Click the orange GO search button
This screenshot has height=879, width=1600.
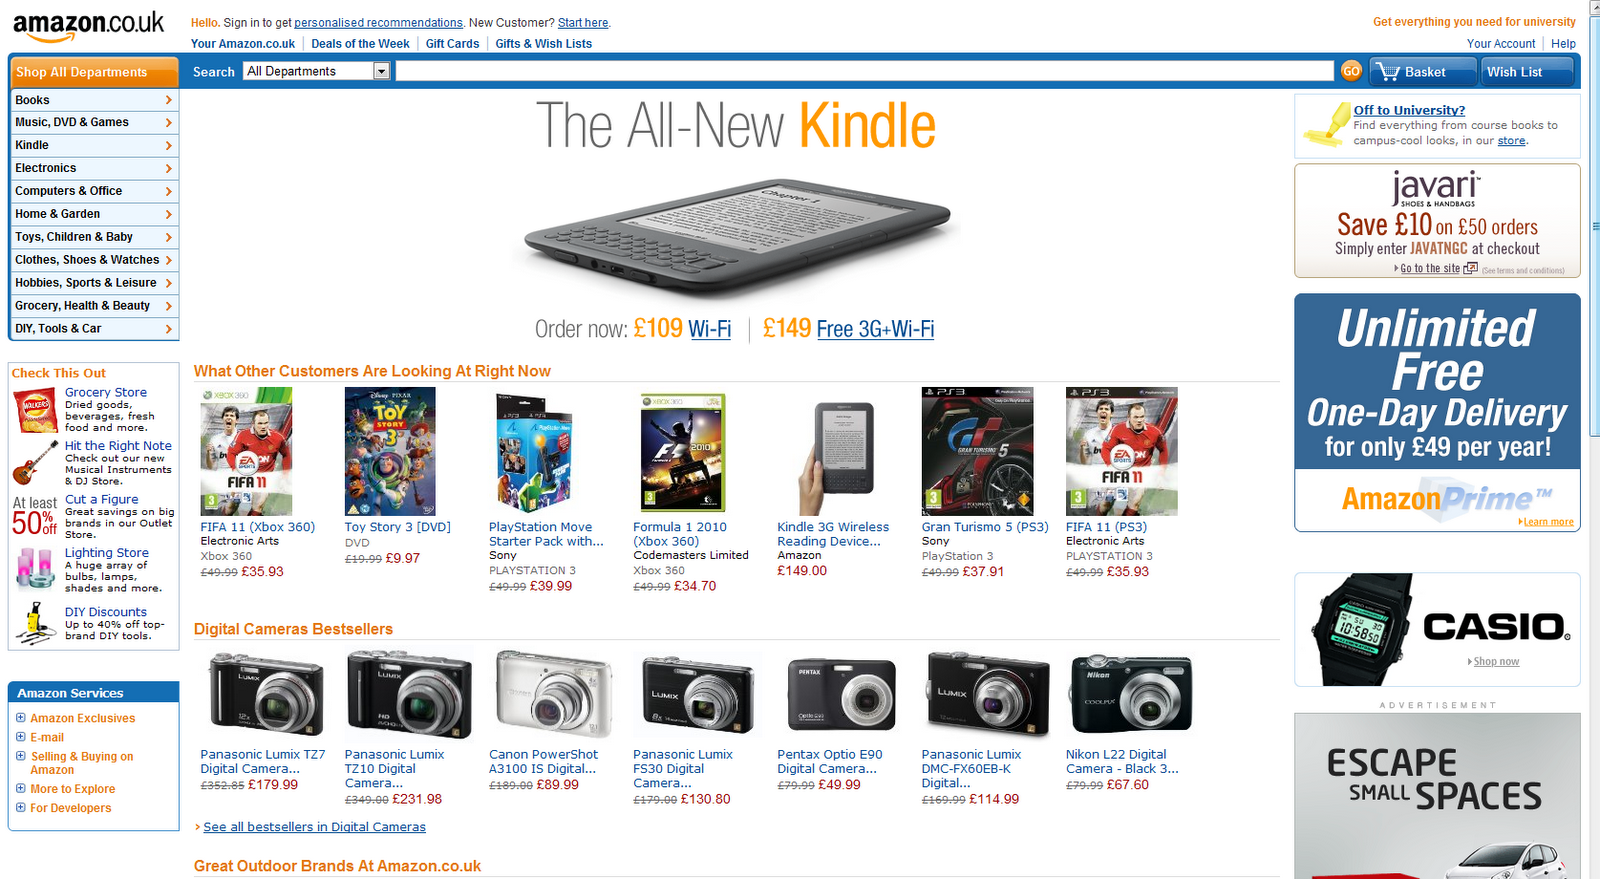click(x=1351, y=71)
